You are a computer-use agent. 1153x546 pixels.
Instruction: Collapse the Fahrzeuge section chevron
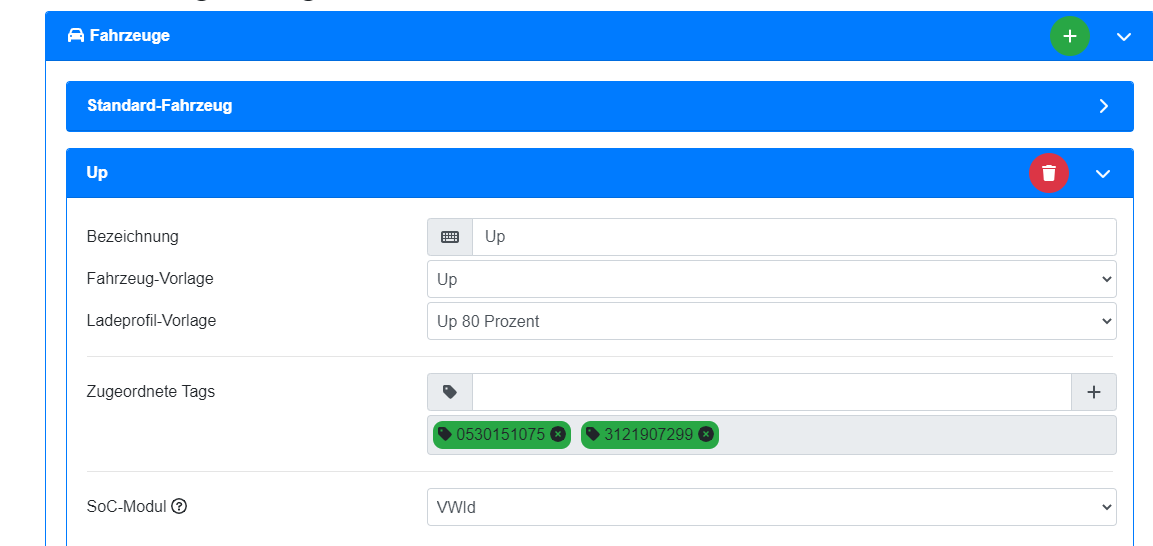point(1124,36)
